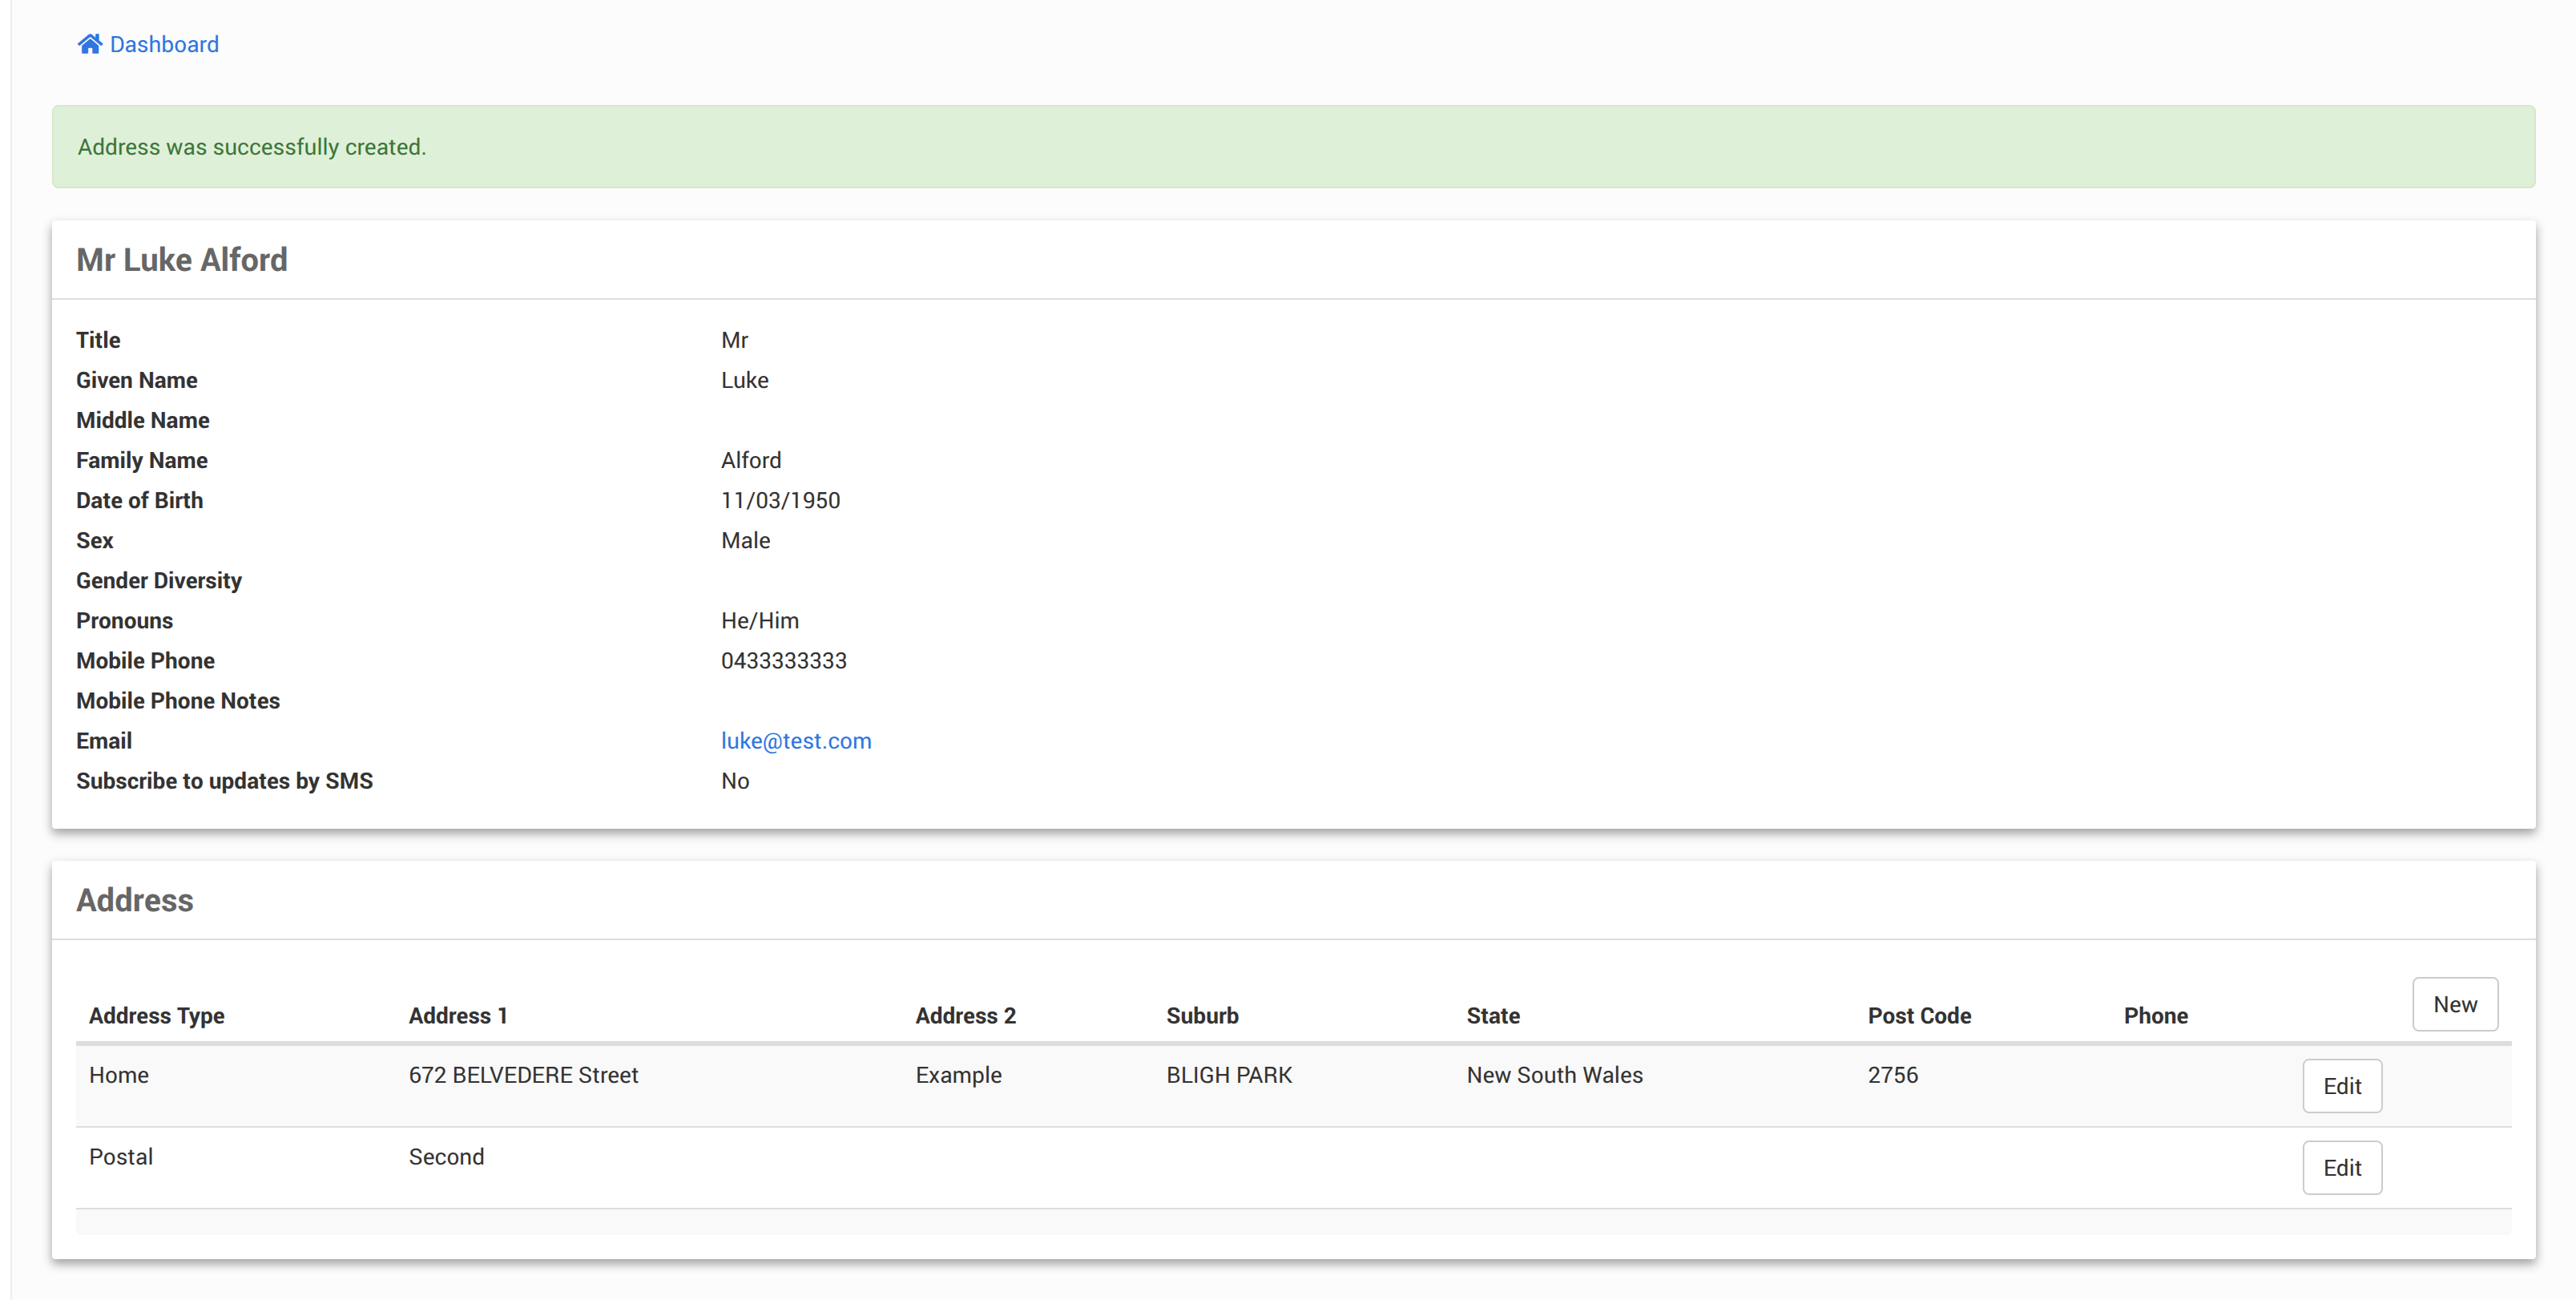Click the Address section heading
Image resolution: width=2576 pixels, height=1300 pixels.
(x=135, y=900)
